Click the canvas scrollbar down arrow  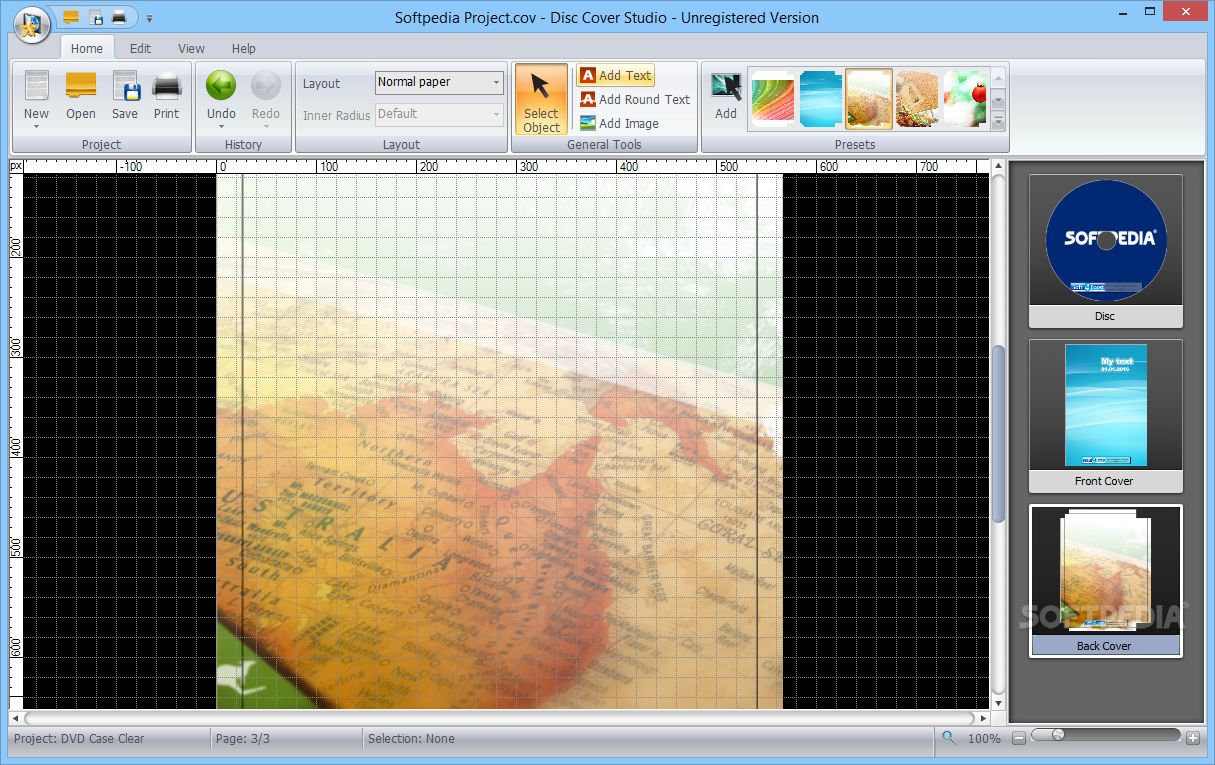tap(998, 703)
